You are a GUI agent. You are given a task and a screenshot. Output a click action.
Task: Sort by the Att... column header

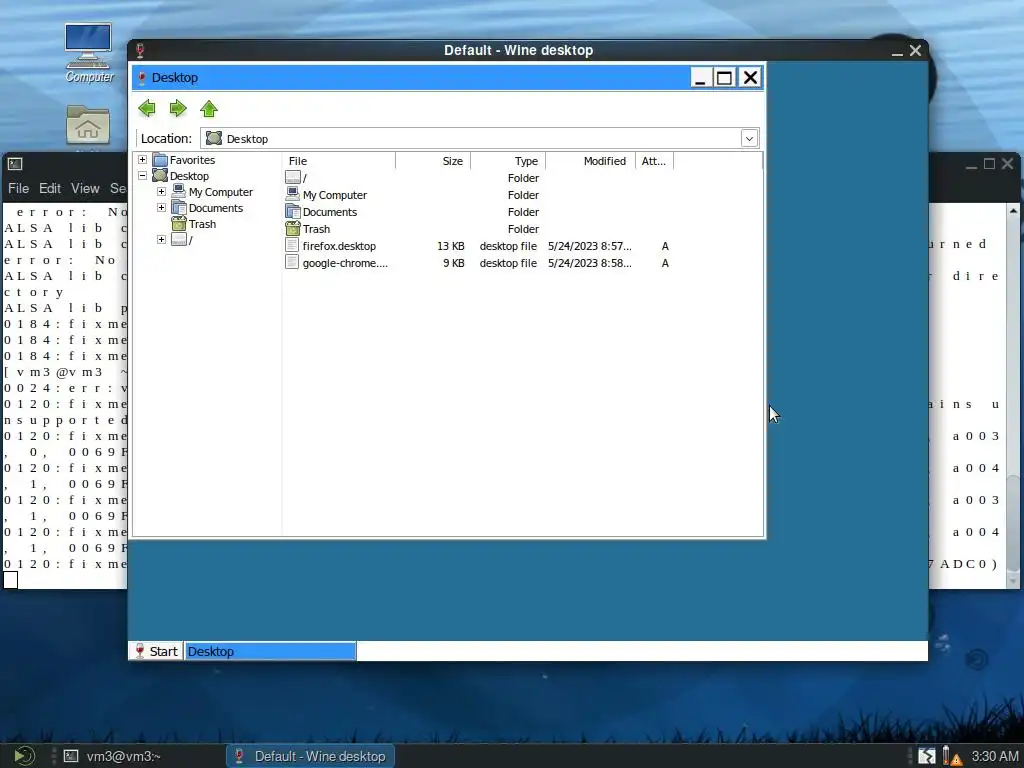click(x=654, y=161)
